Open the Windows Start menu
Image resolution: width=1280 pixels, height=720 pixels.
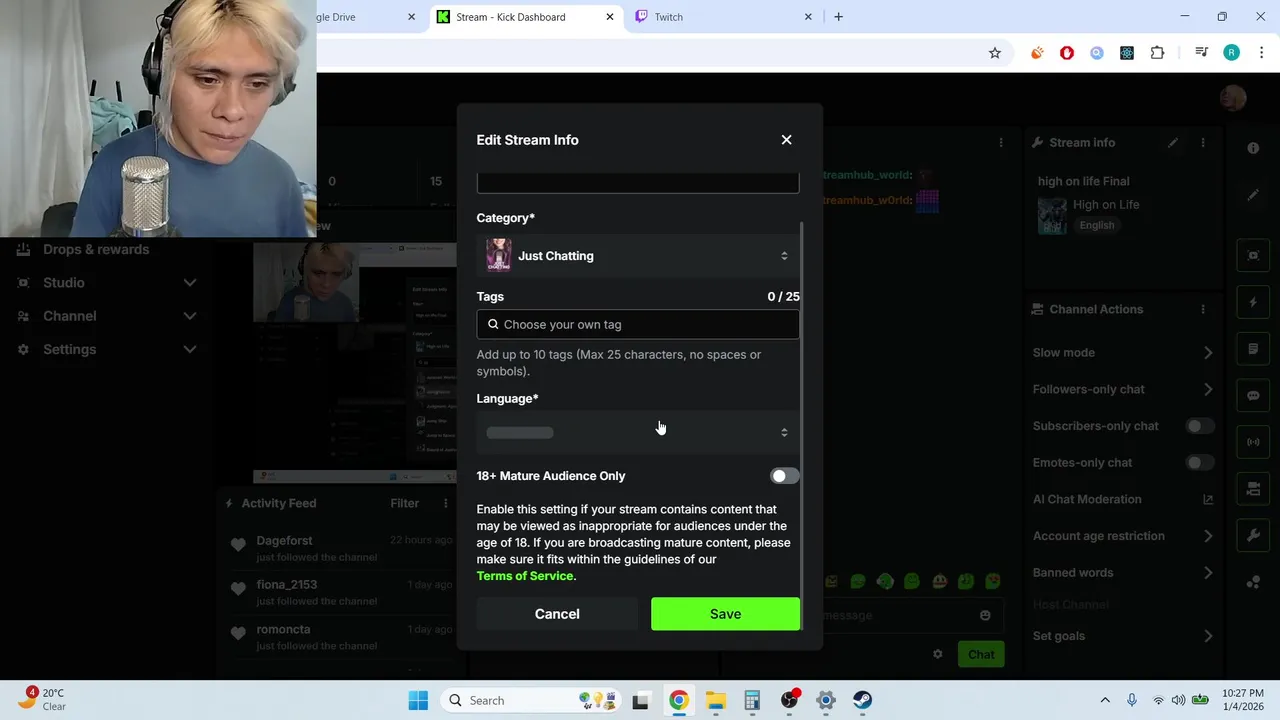[x=418, y=700]
